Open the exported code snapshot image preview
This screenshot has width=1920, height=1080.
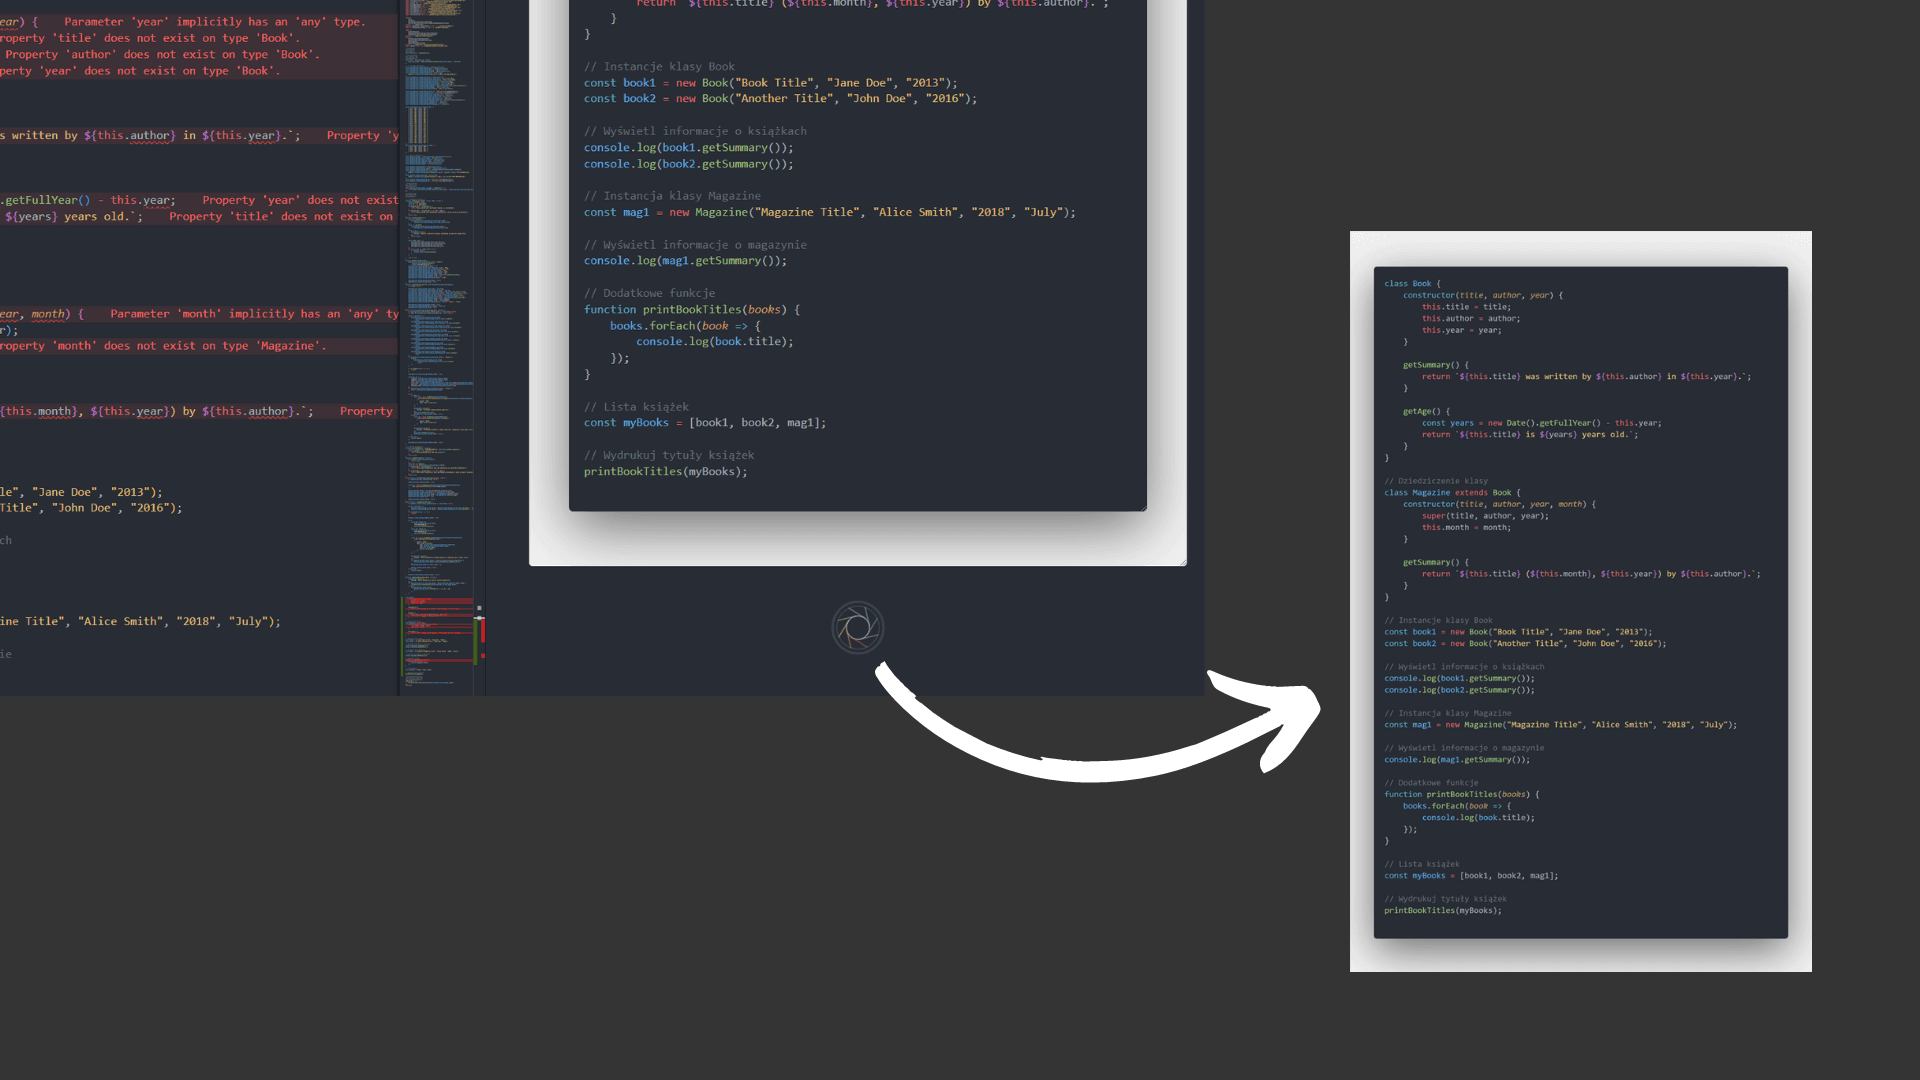point(1580,601)
